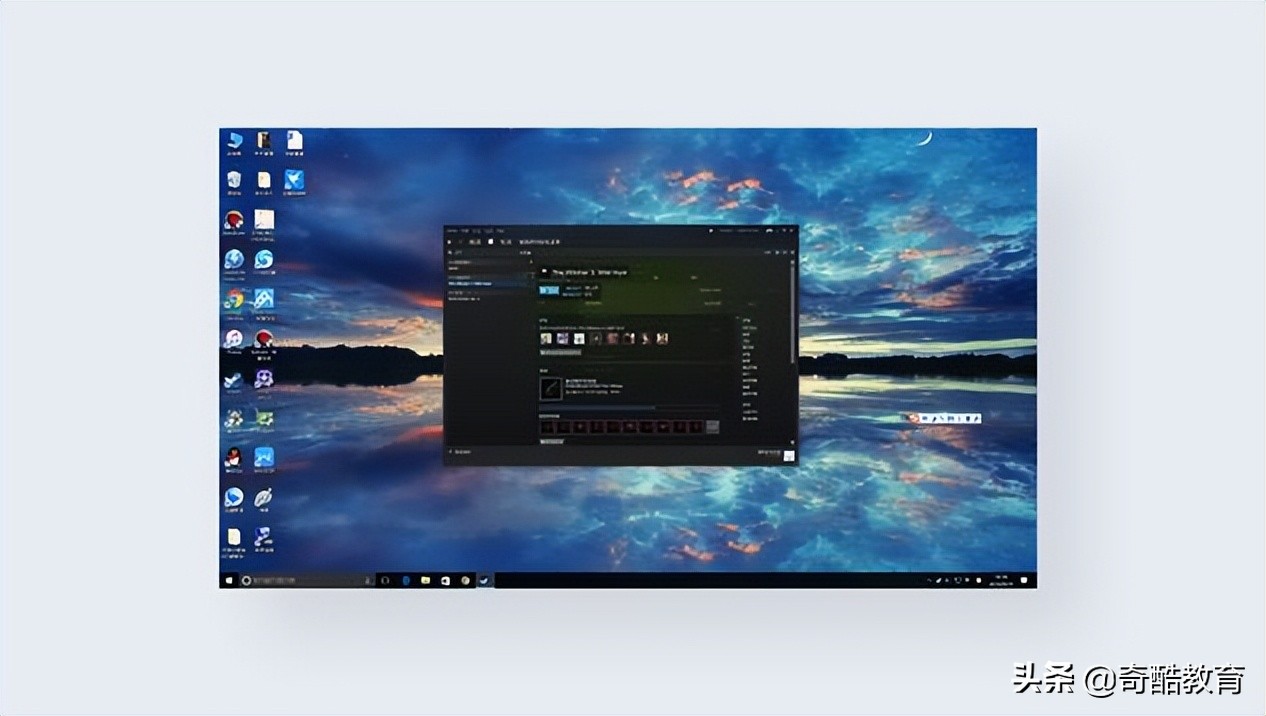Show hidden system tray icons

coord(927,580)
